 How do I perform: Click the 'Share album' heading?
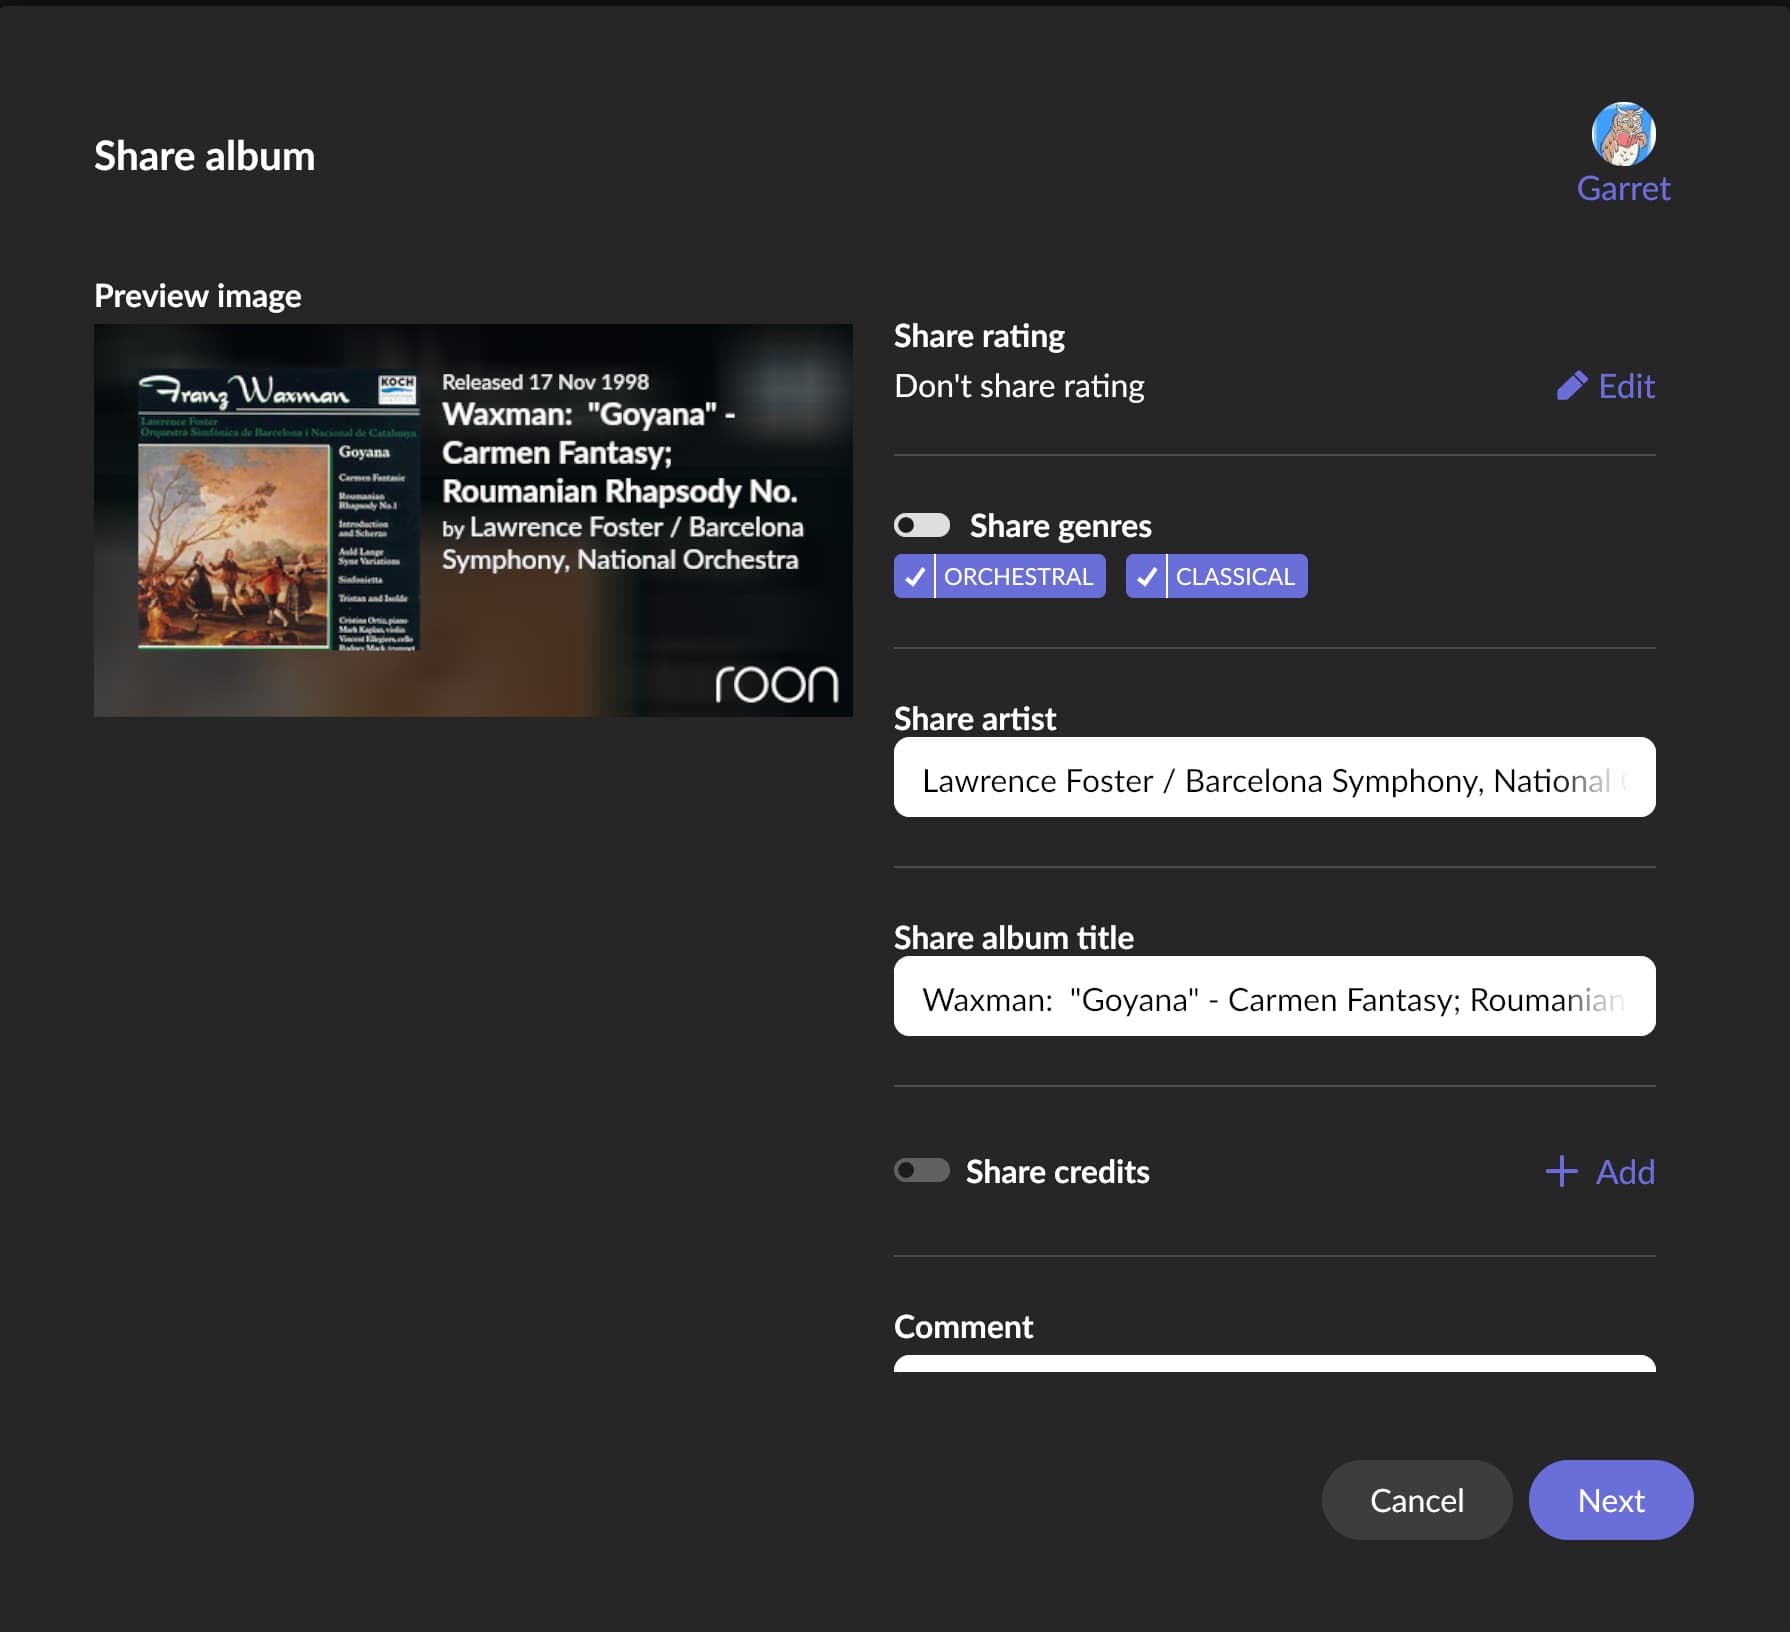click(204, 156)
